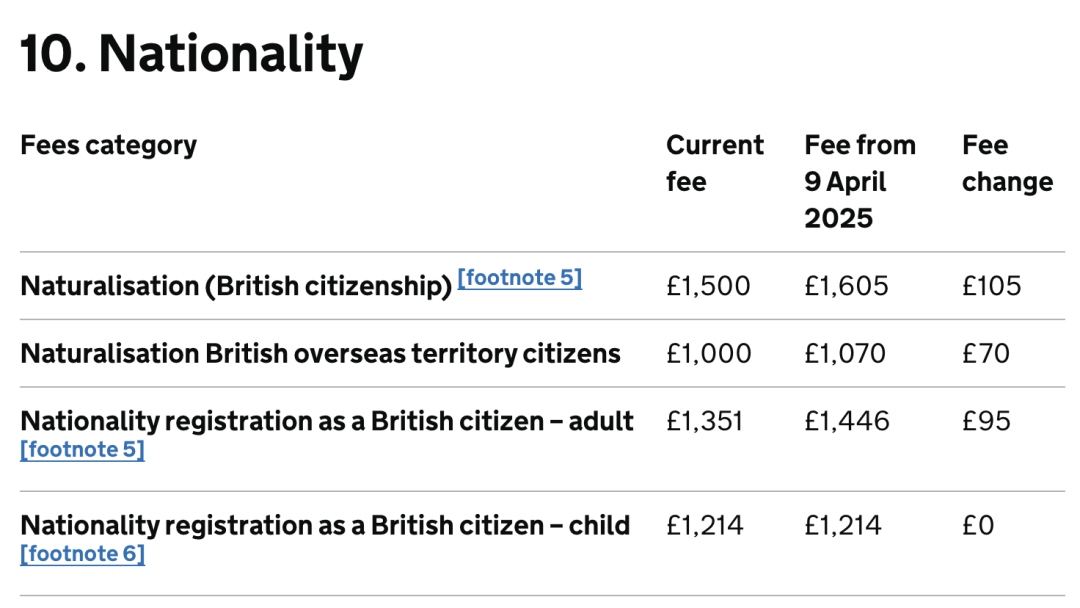Click footnote 5 link under adult registration
The width and height of the screenshot is (1080, 608).
pyautogui.click(x=82, y=450)
